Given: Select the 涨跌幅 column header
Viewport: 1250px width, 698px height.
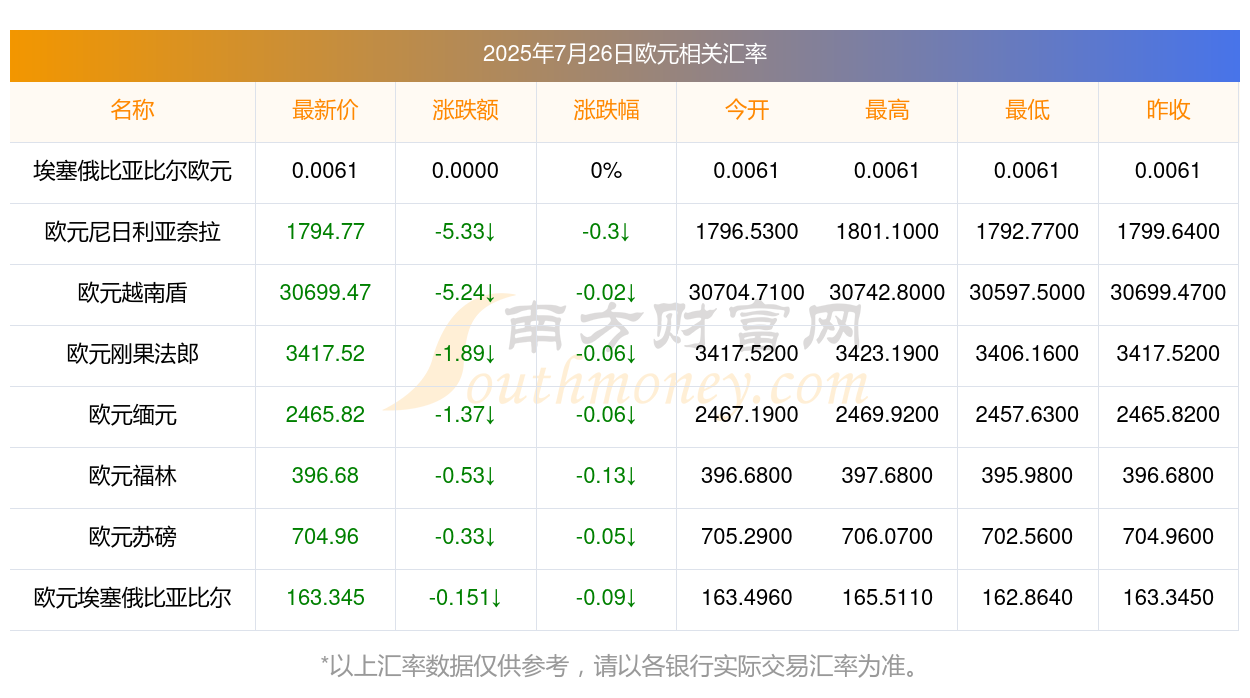Looking at the screenshot, I should point(606,110).
